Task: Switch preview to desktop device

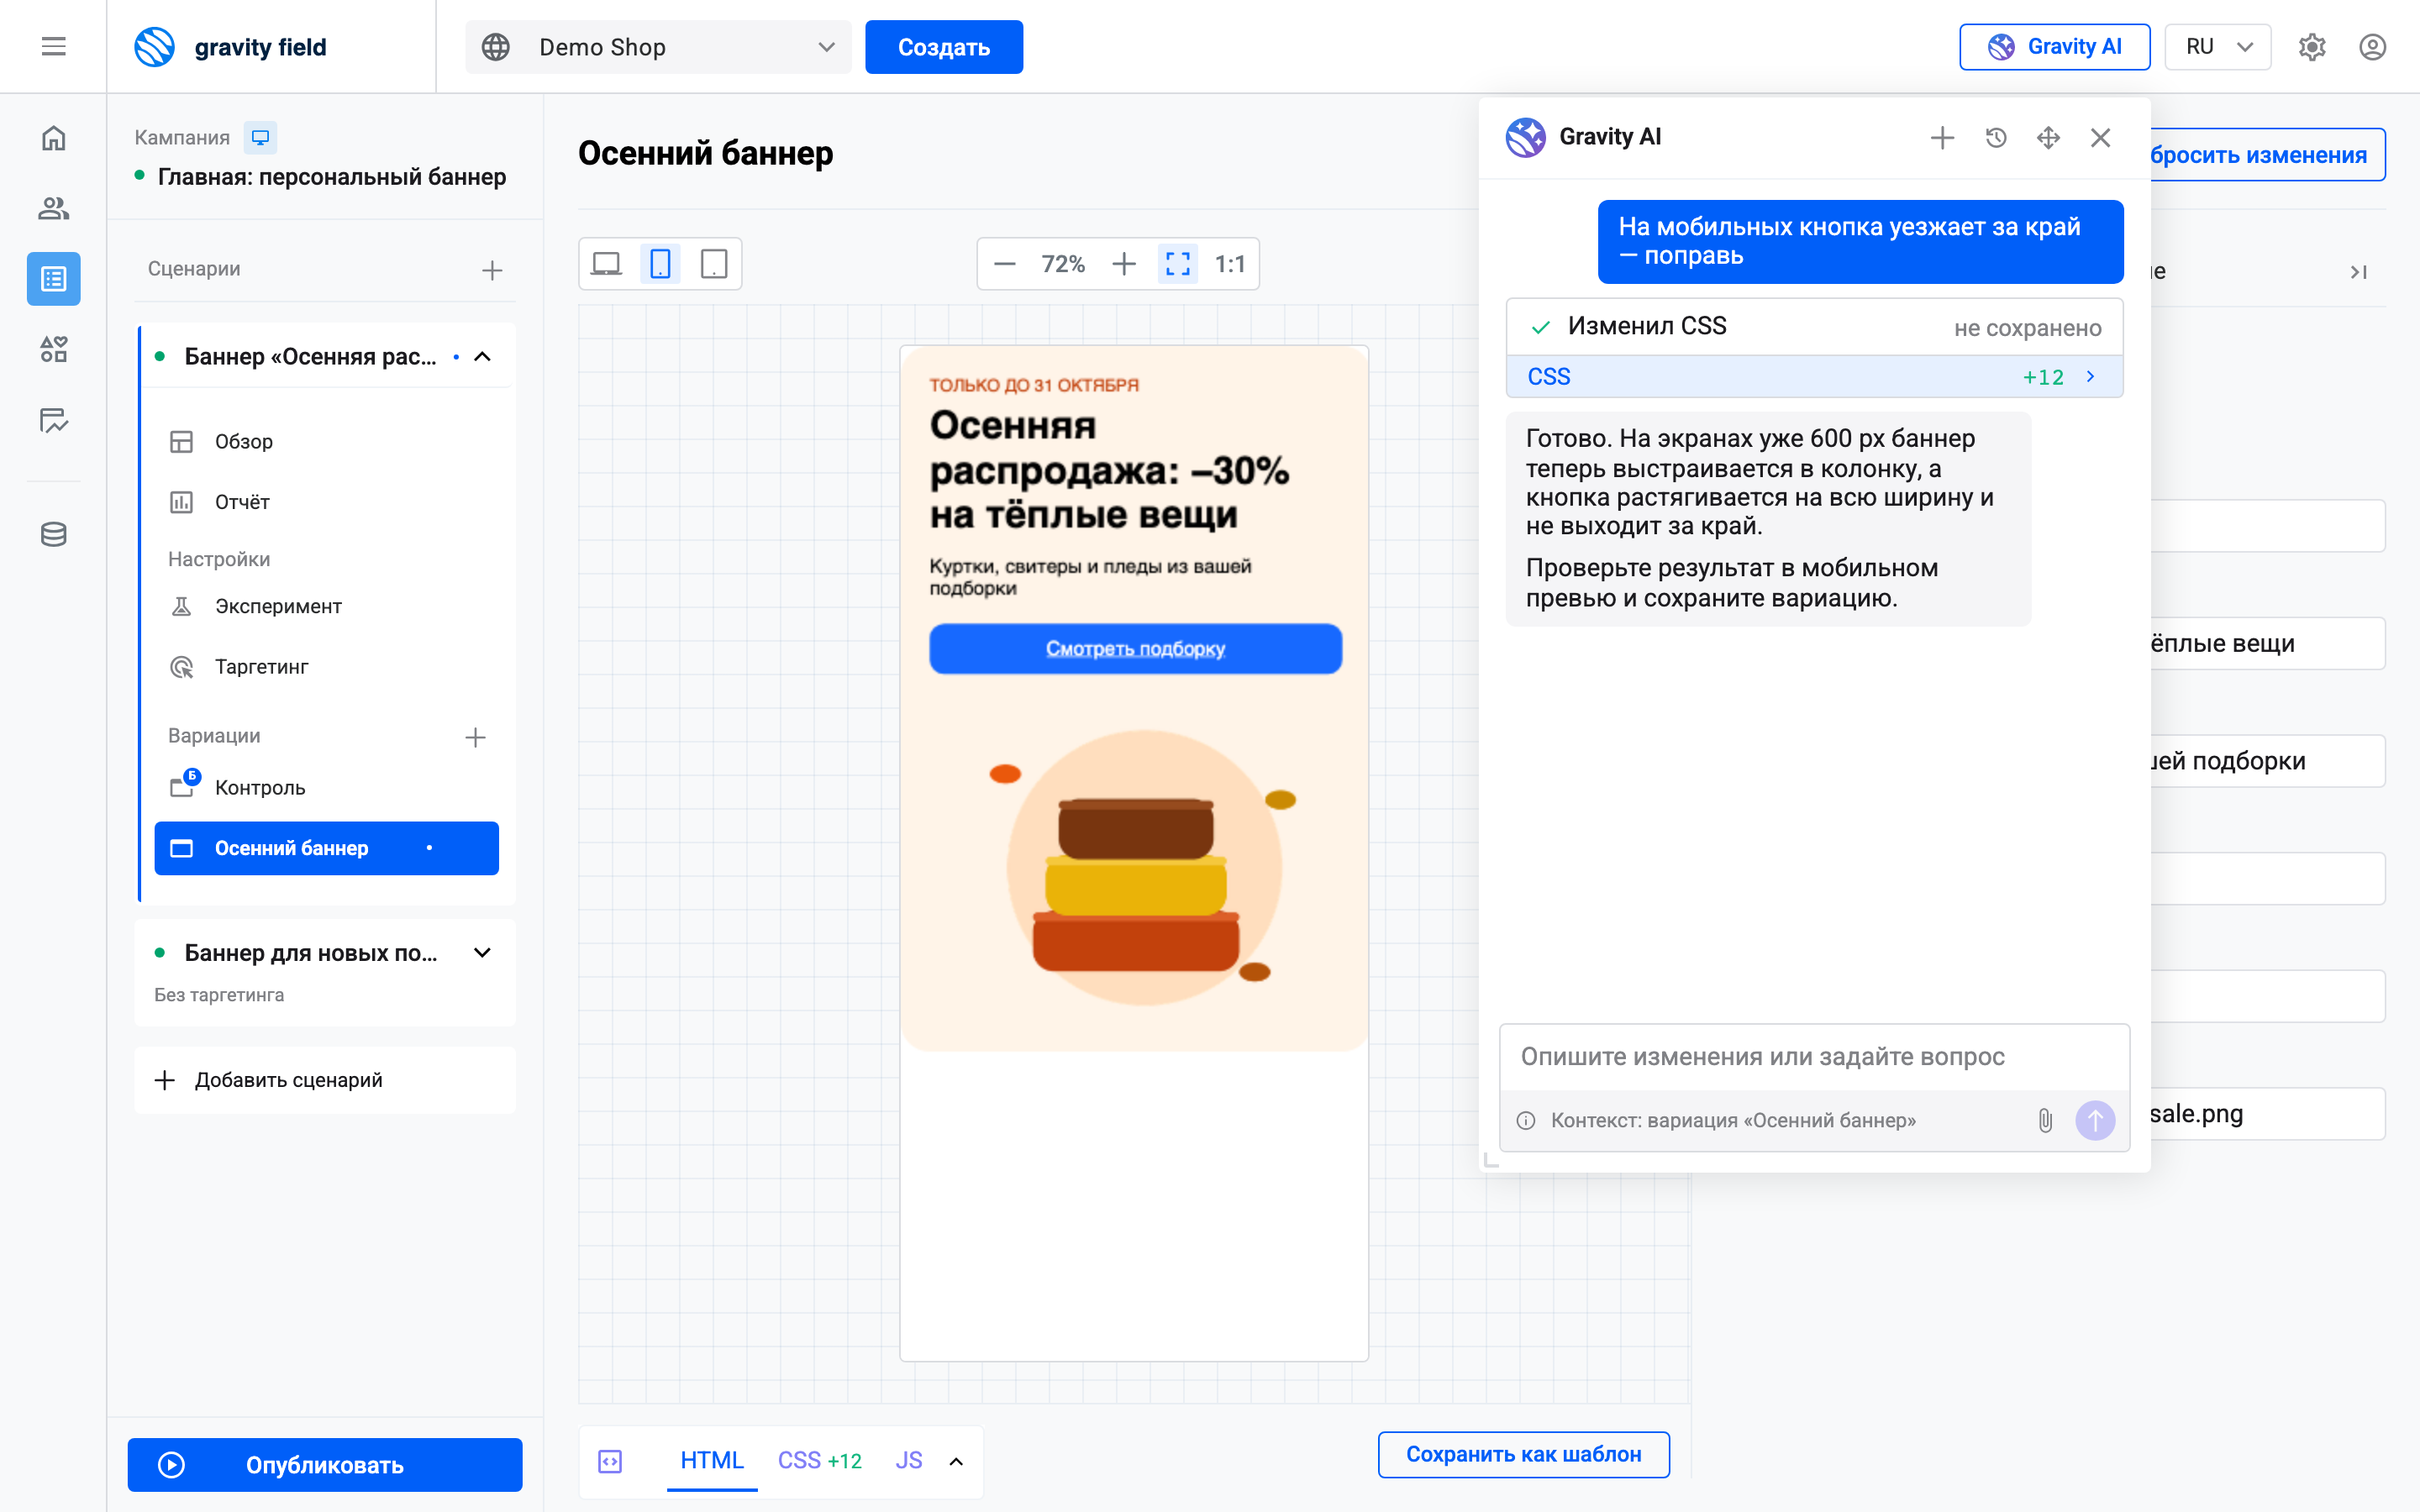Action: pos(606,264)
